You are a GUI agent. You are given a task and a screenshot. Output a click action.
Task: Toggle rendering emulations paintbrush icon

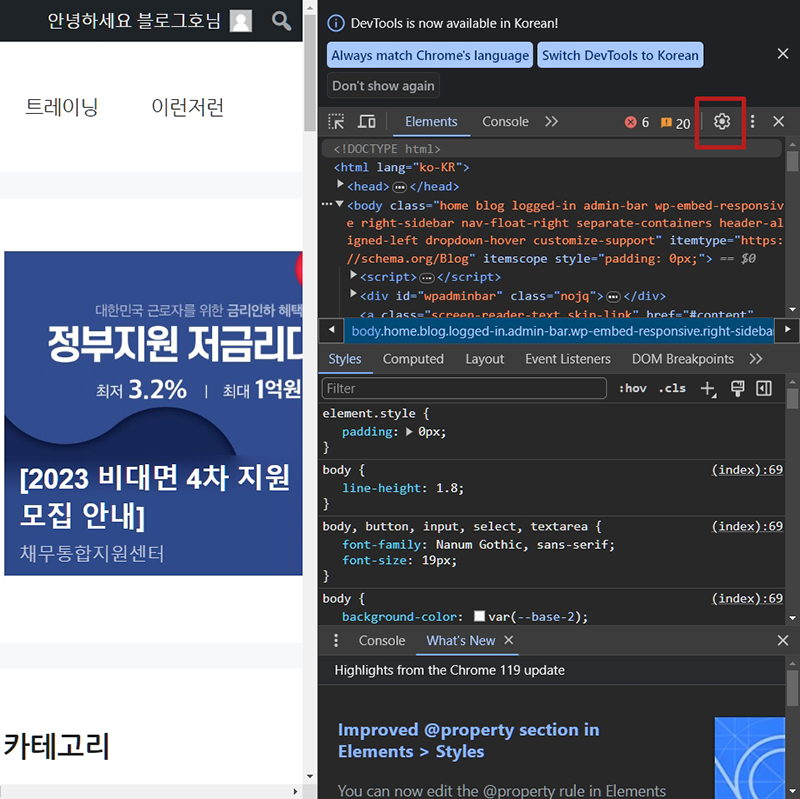pyautogui.click(x=737, y=388)
